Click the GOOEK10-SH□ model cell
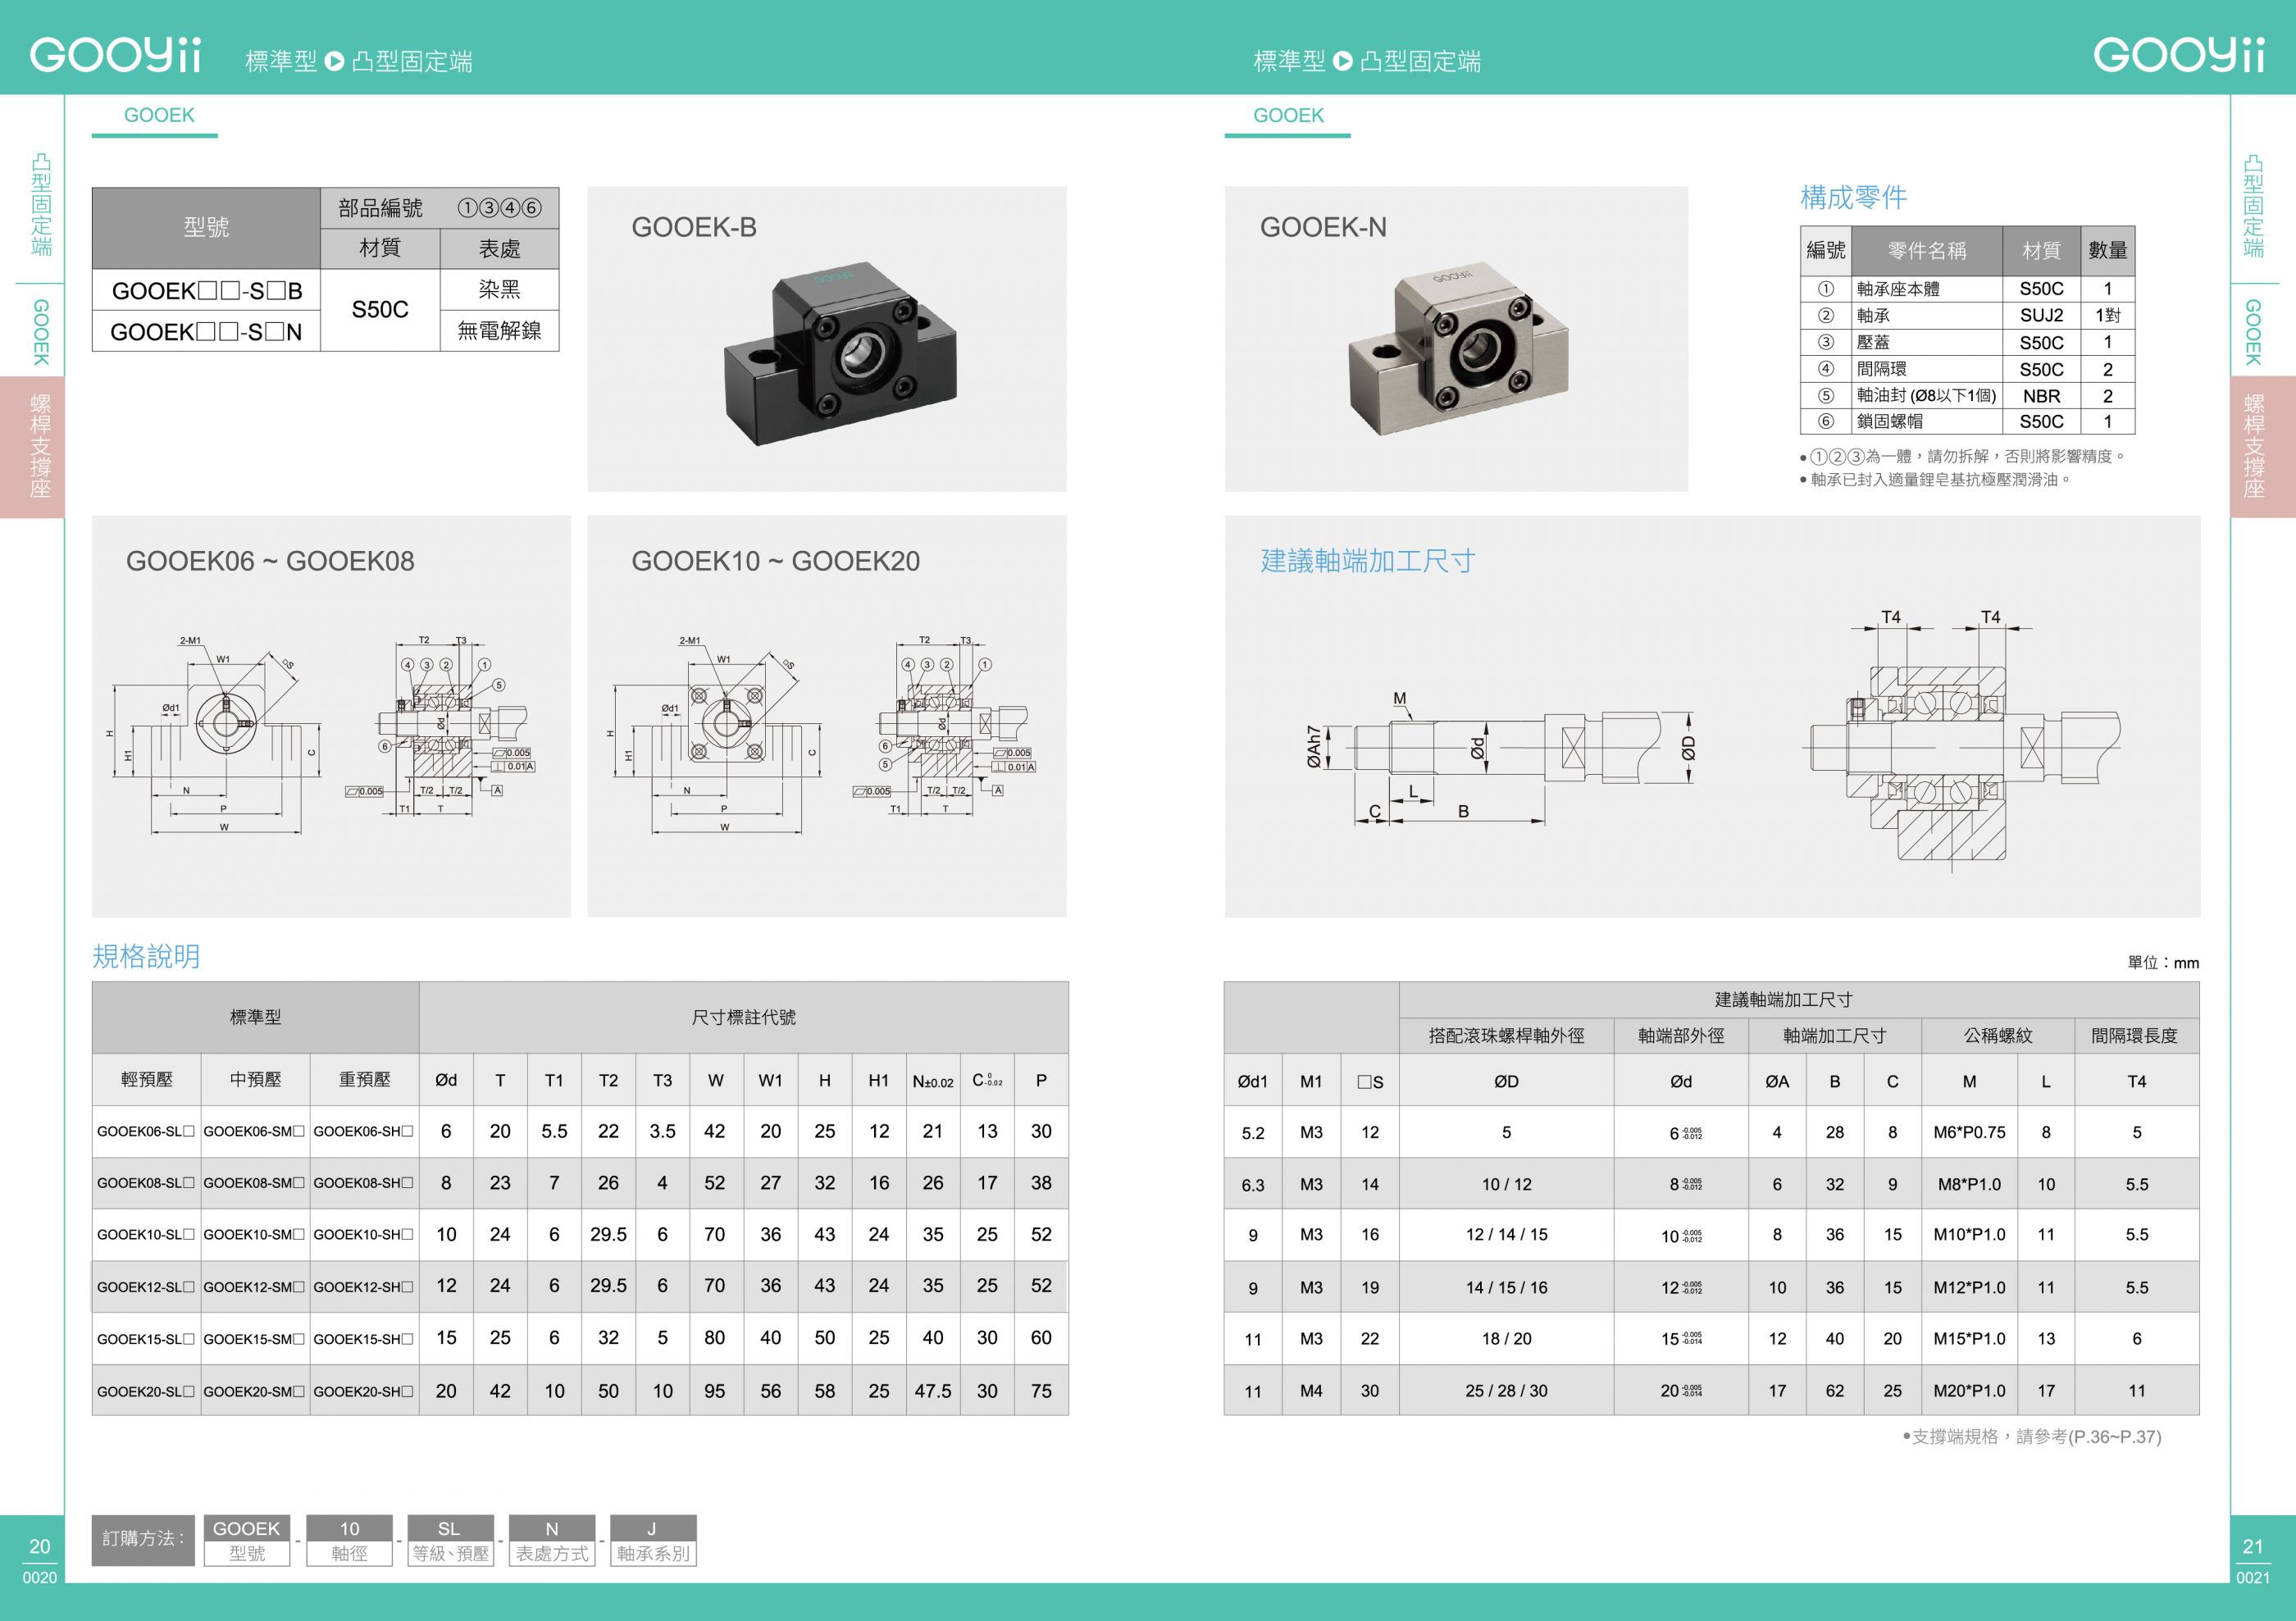Viewport: 2296px width, 1621px height. click(363, 1234)
